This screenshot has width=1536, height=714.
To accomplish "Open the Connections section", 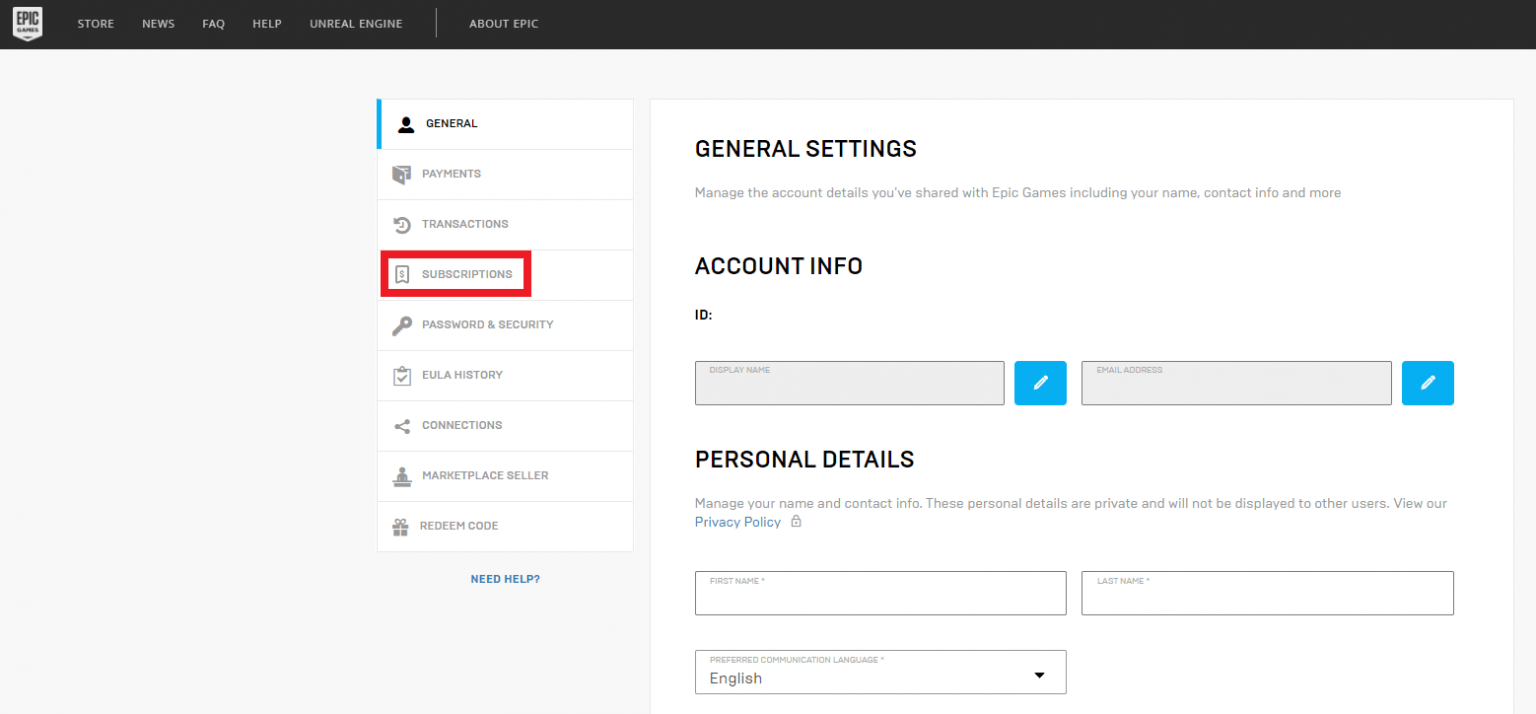I will pyautogui.click(x=505, y=425).
